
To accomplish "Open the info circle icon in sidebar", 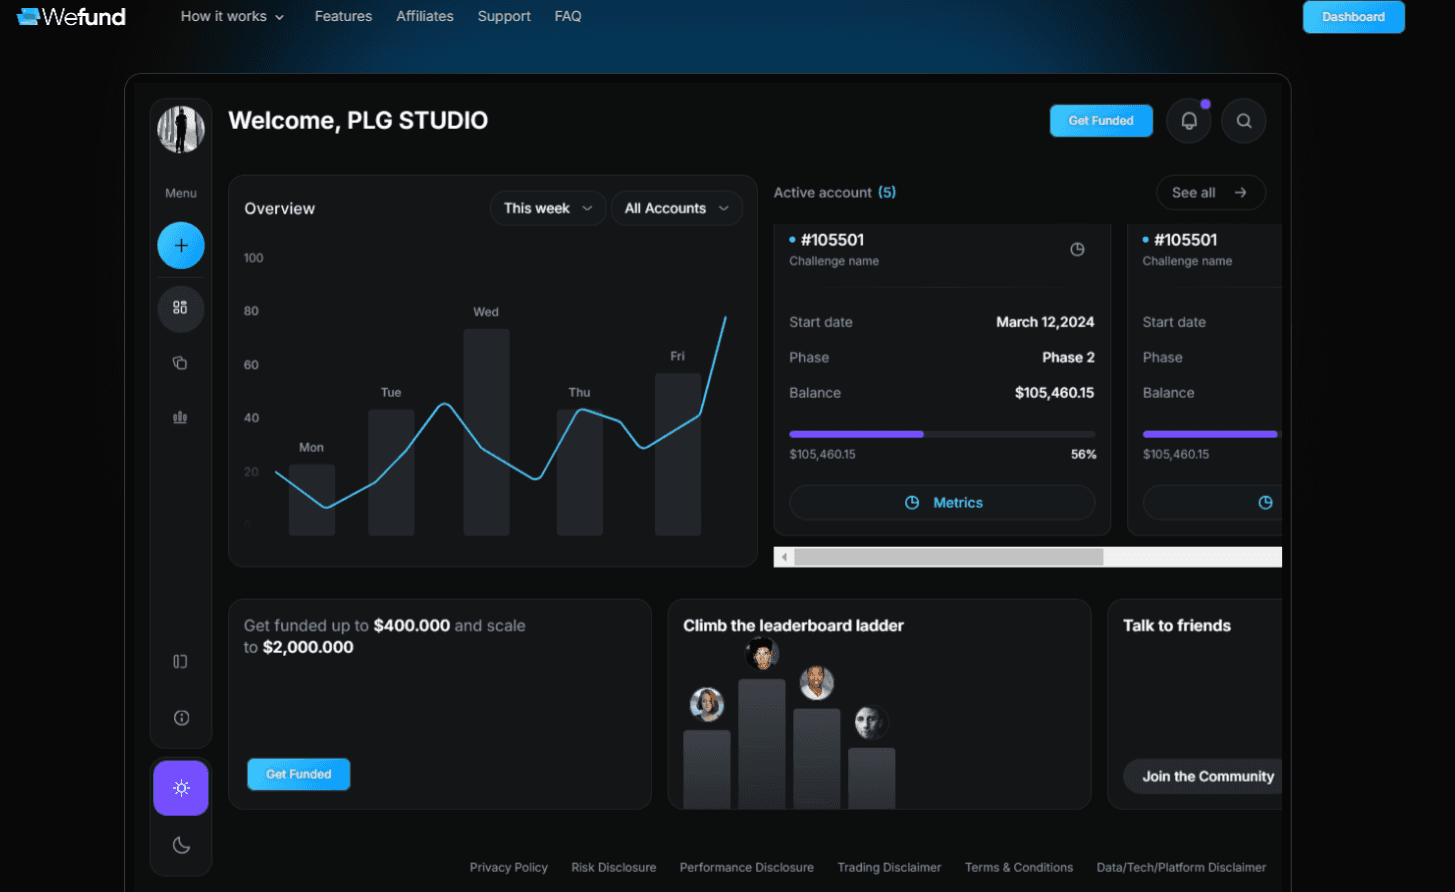I will click(181, 717).
